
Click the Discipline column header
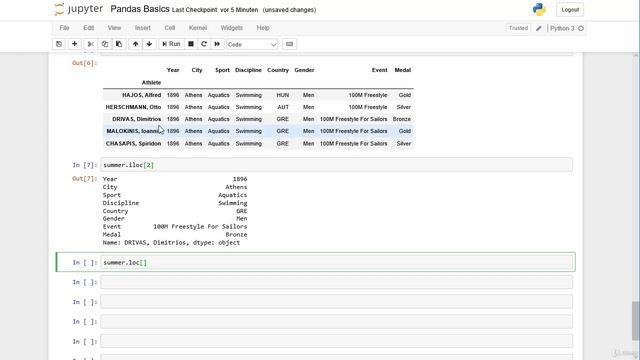pos(248,70)
